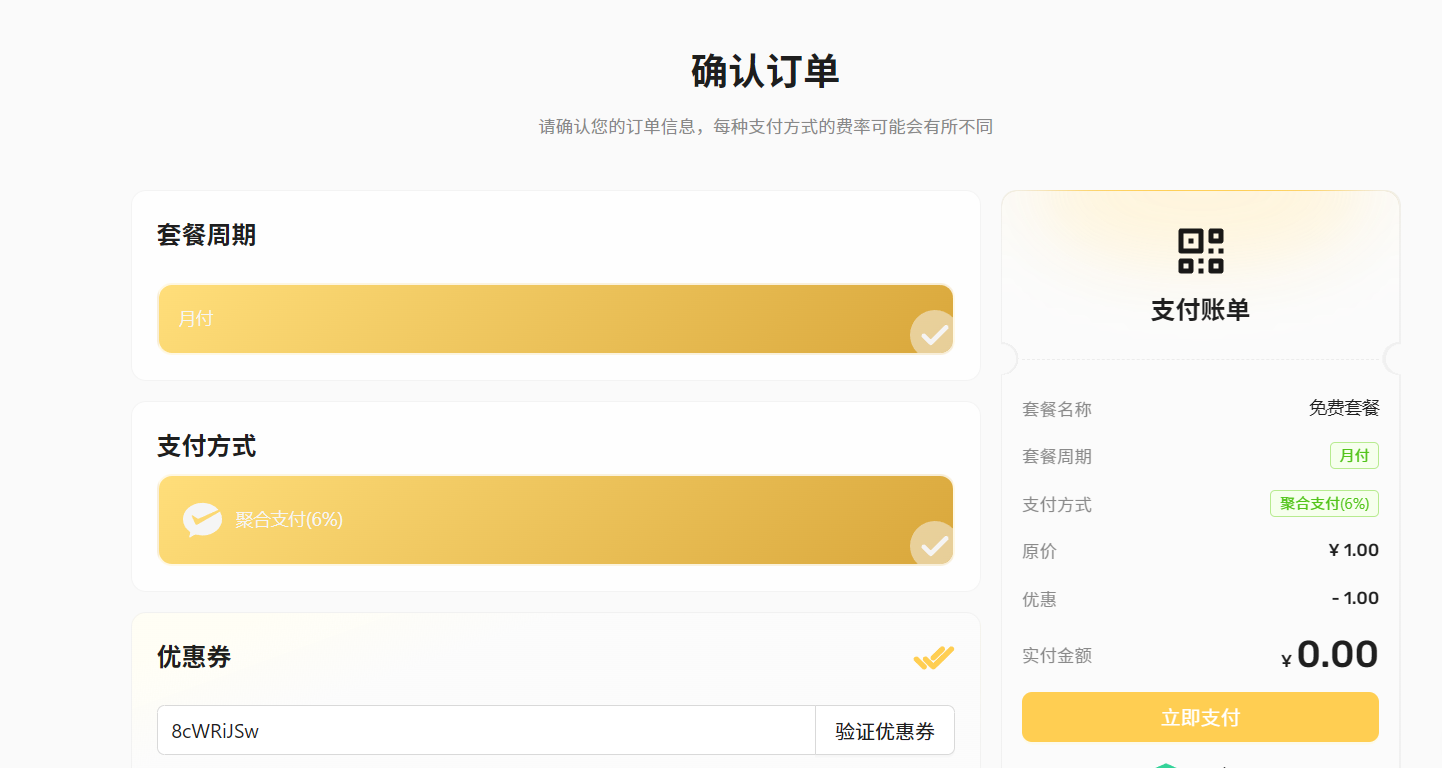Click the 支付账单 panel title

(1200, 310)
